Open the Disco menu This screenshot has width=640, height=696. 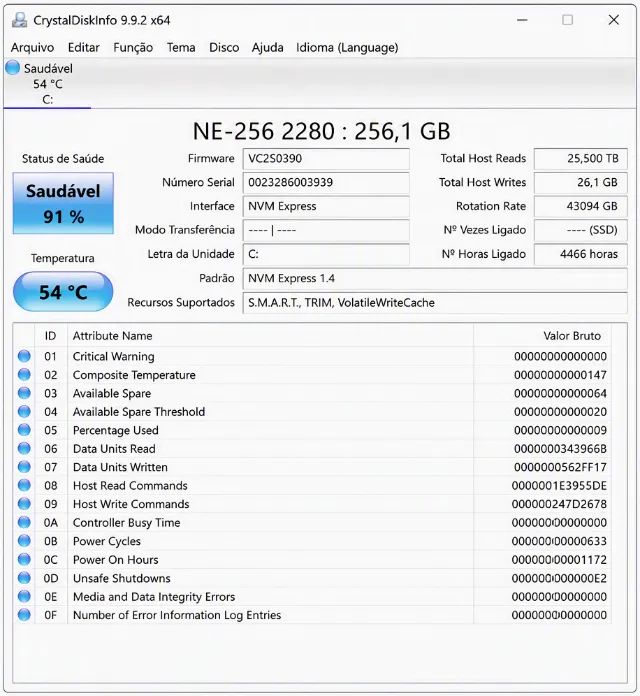pos(224,47)
